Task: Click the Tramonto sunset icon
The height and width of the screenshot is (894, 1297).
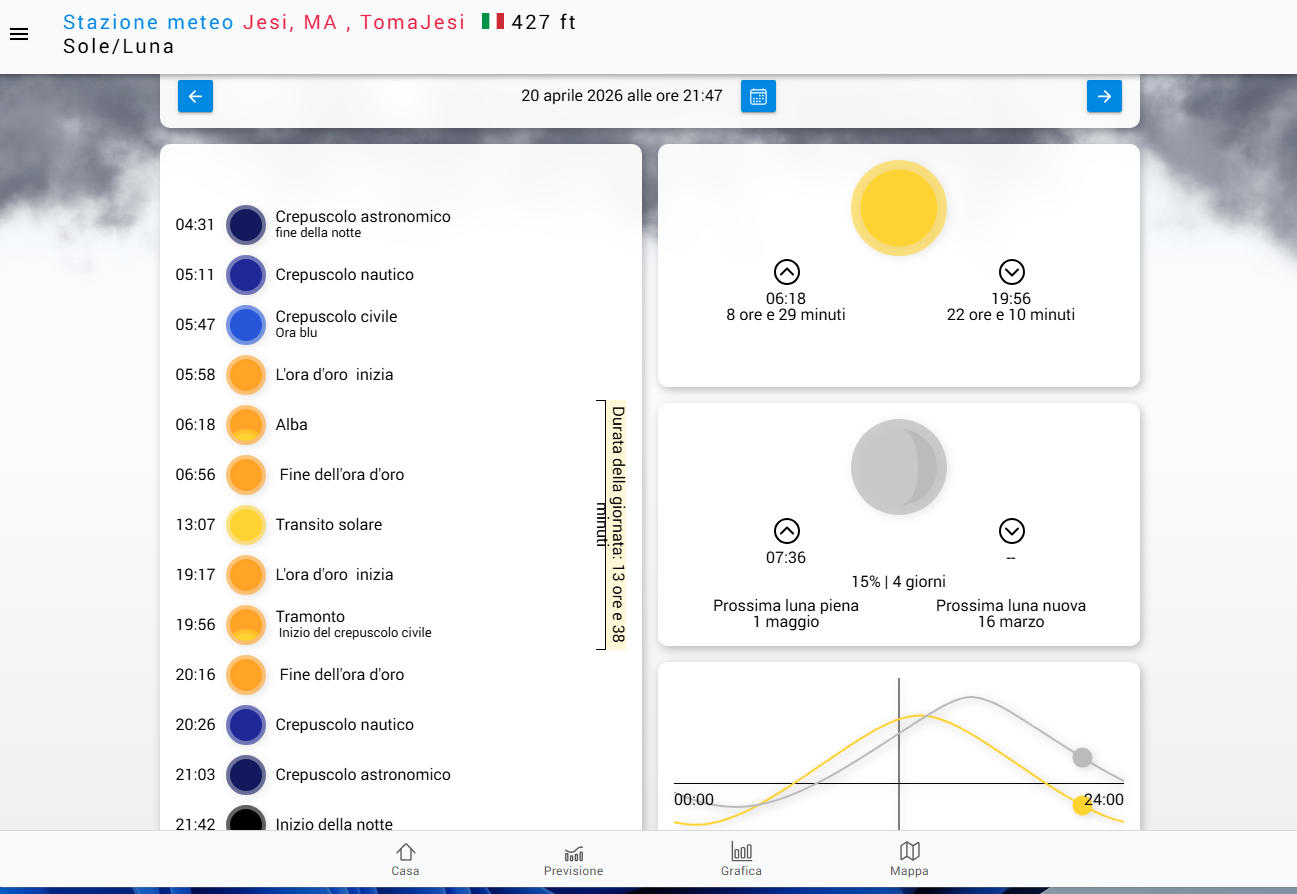Action: (245, 625)
